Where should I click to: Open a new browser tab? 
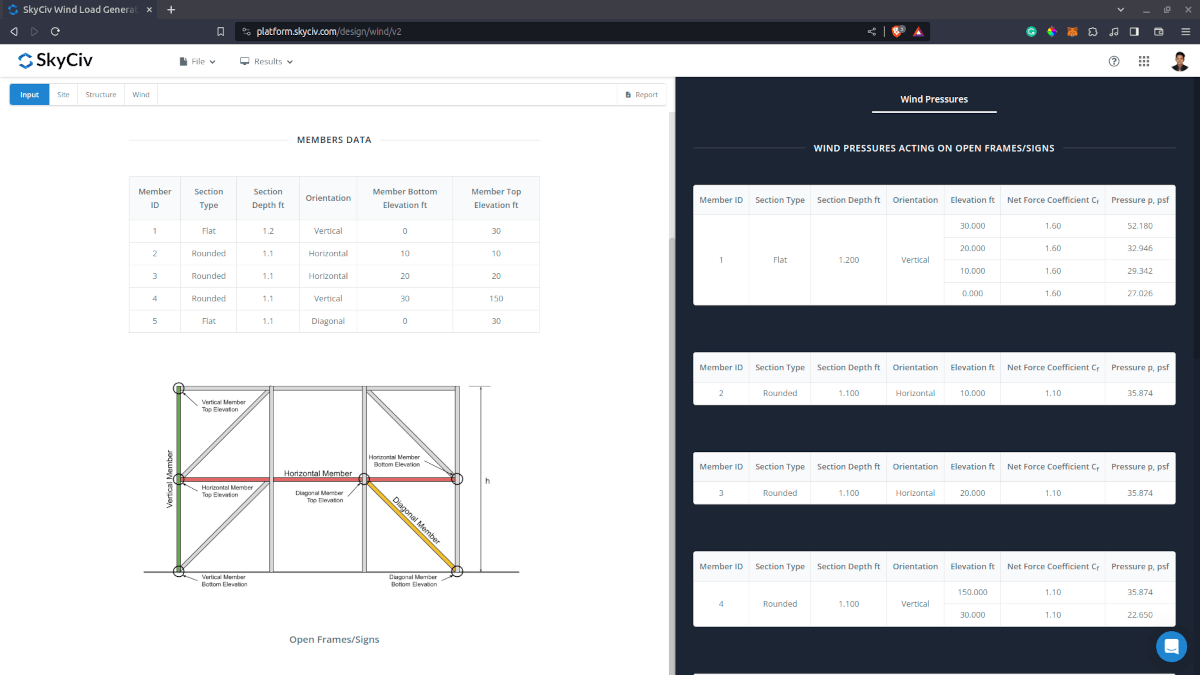pos(171,9)
